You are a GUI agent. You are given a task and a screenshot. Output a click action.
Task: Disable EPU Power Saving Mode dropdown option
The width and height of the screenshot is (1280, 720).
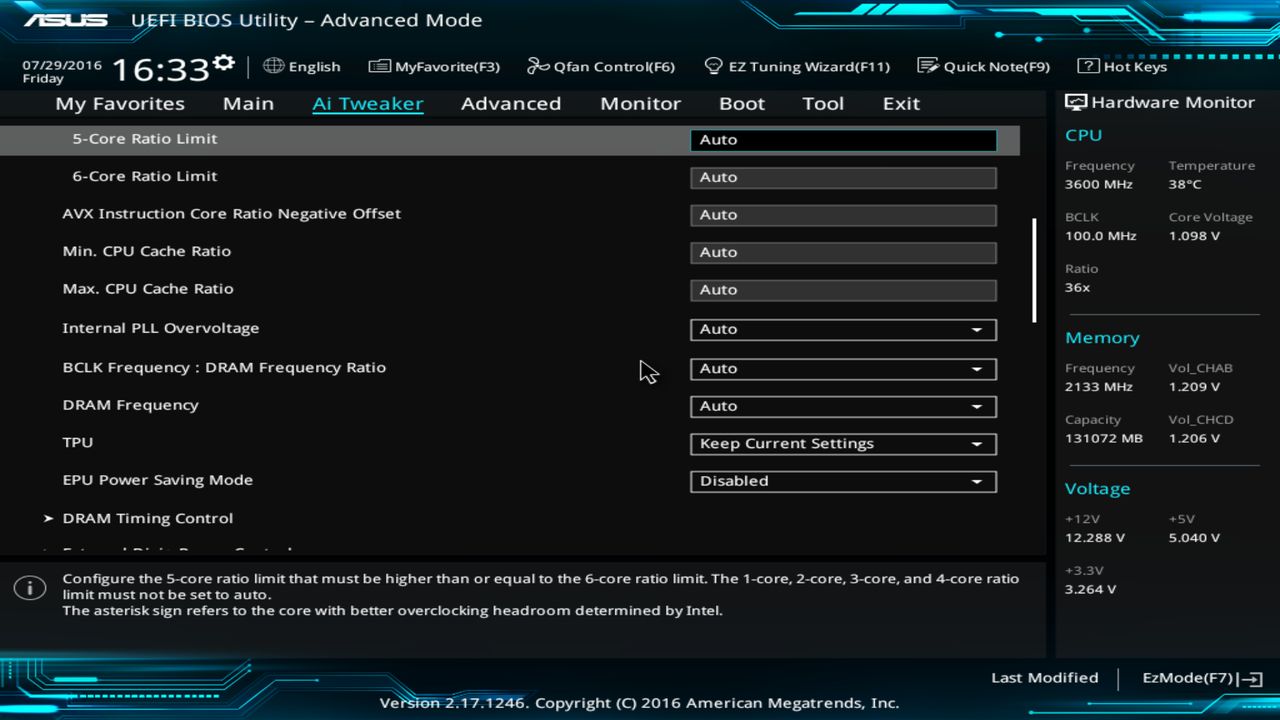pyautogui.click(x=842, y=481)
